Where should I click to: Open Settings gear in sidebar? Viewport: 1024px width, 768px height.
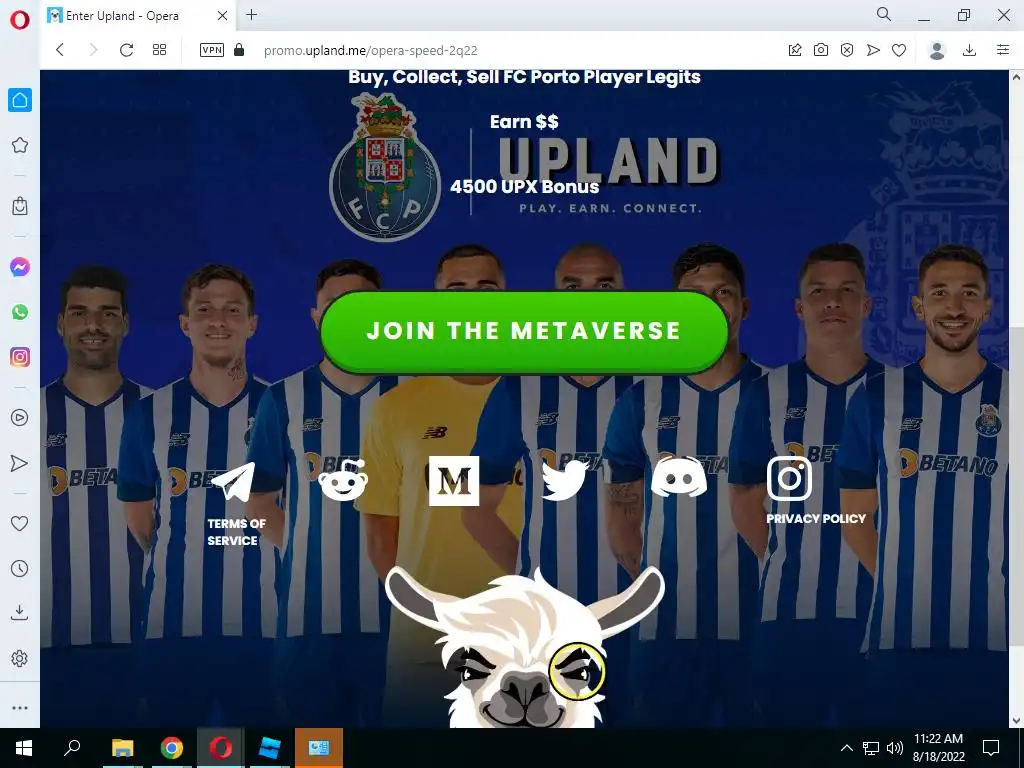coord(20,658)
